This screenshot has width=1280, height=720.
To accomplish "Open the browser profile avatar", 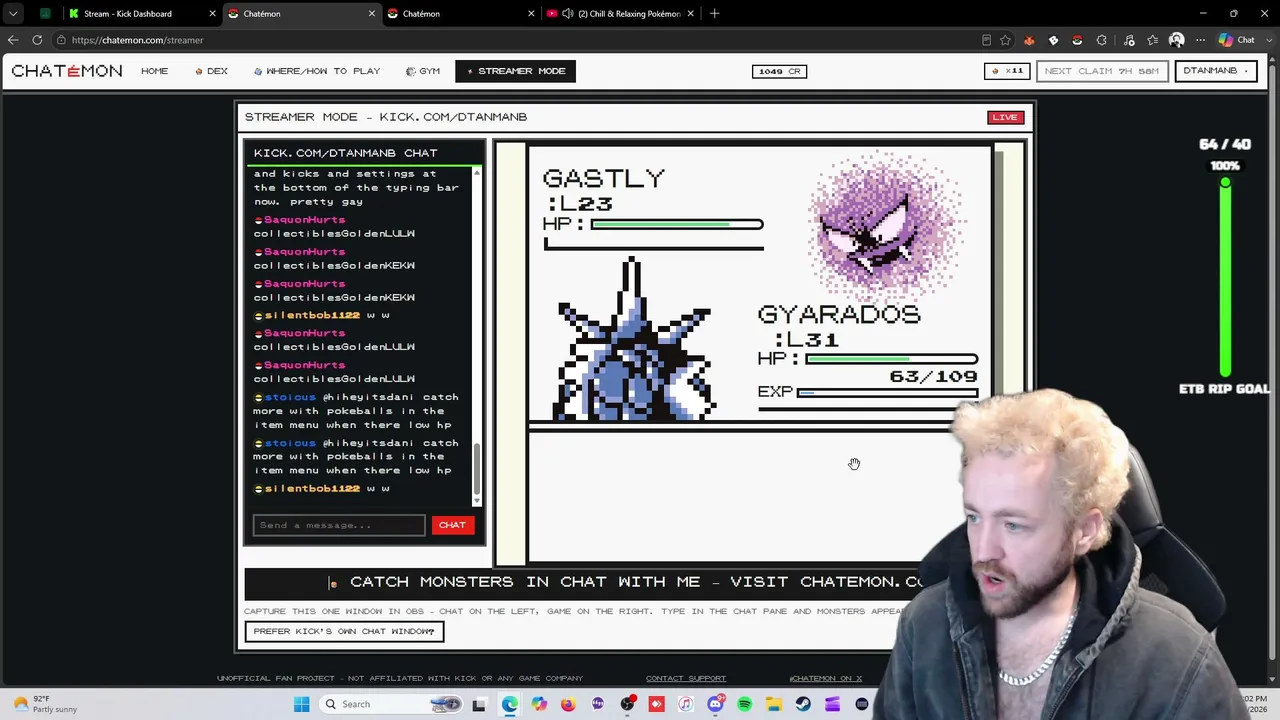I will (x=1177, y=40).
